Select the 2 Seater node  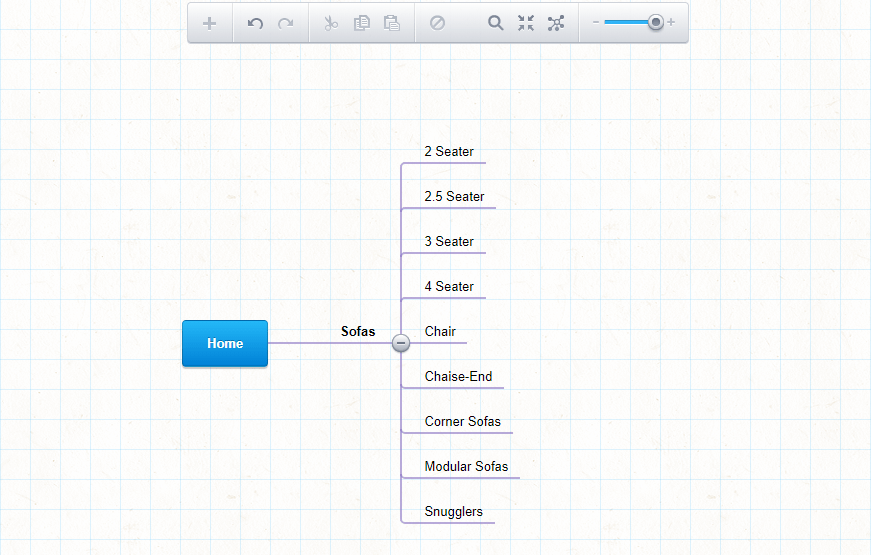449,152
